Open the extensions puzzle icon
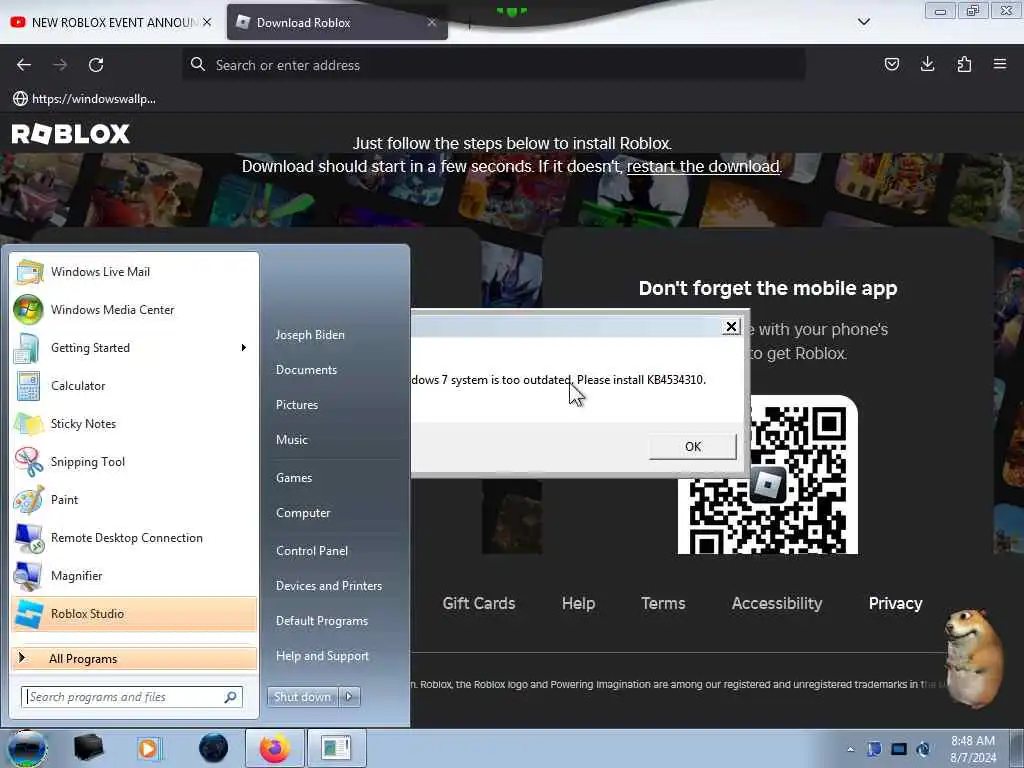 pos(964,64)
